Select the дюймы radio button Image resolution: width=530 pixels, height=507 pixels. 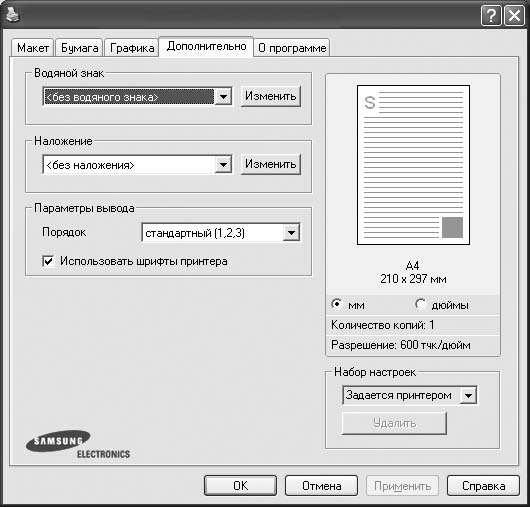[420, 304]
